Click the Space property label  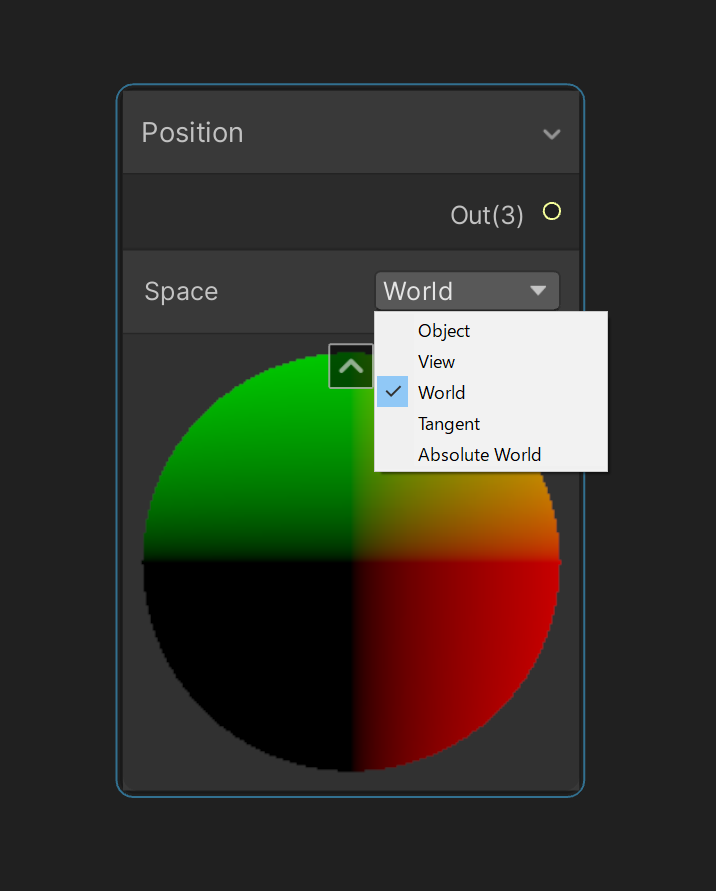[181, 292]
